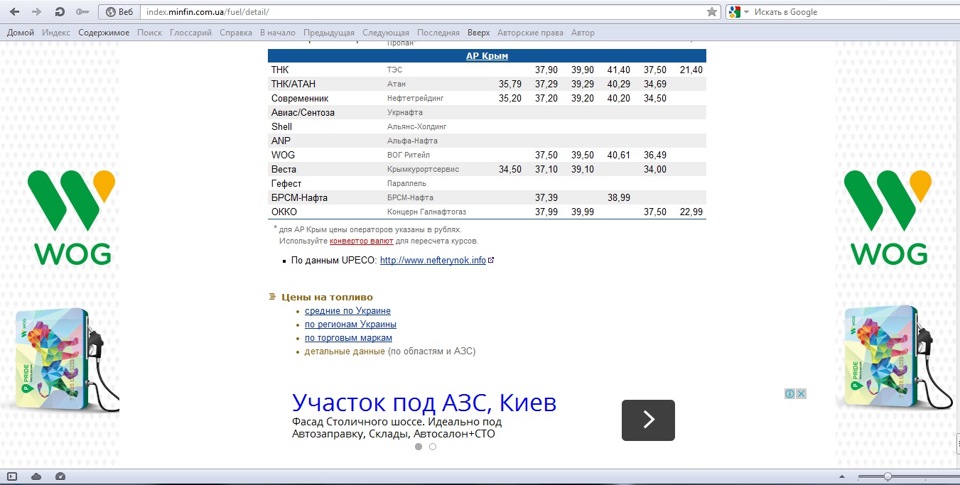Open Автор navigation item
Image resolution: width=960 pixels, height=485 pixels.
click(583, 33)
